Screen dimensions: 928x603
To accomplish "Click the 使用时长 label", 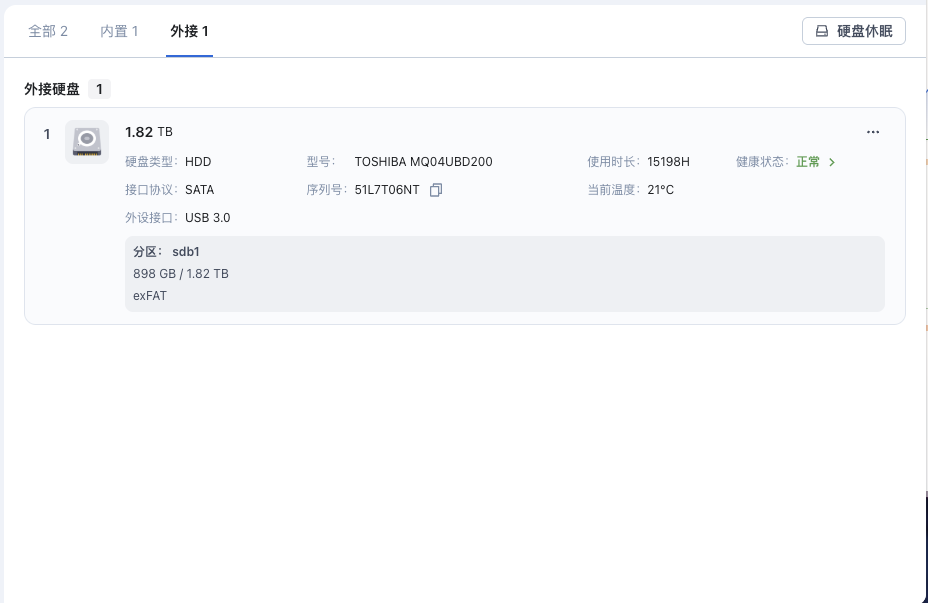I will pos(614,162).
